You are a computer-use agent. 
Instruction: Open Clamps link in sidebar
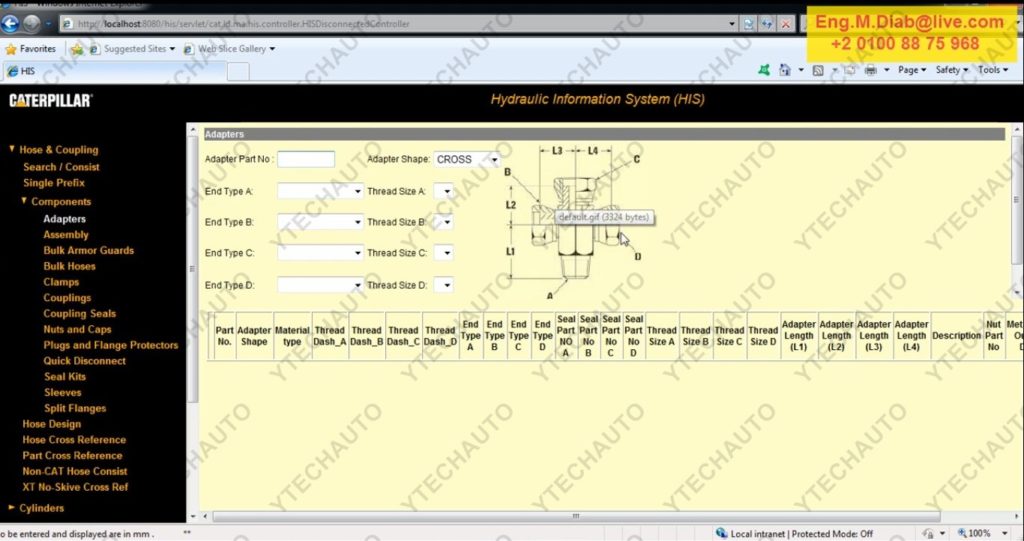tap(61, 282)
